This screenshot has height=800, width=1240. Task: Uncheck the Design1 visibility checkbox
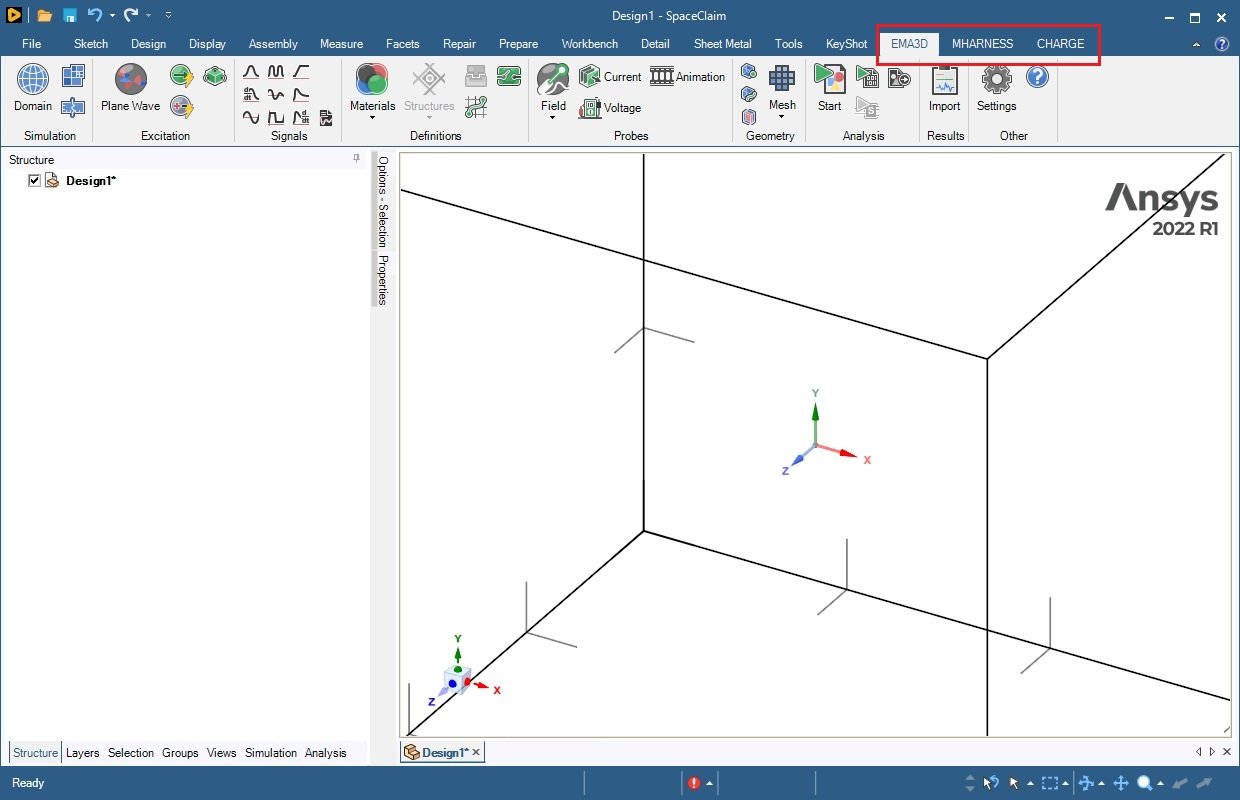(x=35, y=181)
